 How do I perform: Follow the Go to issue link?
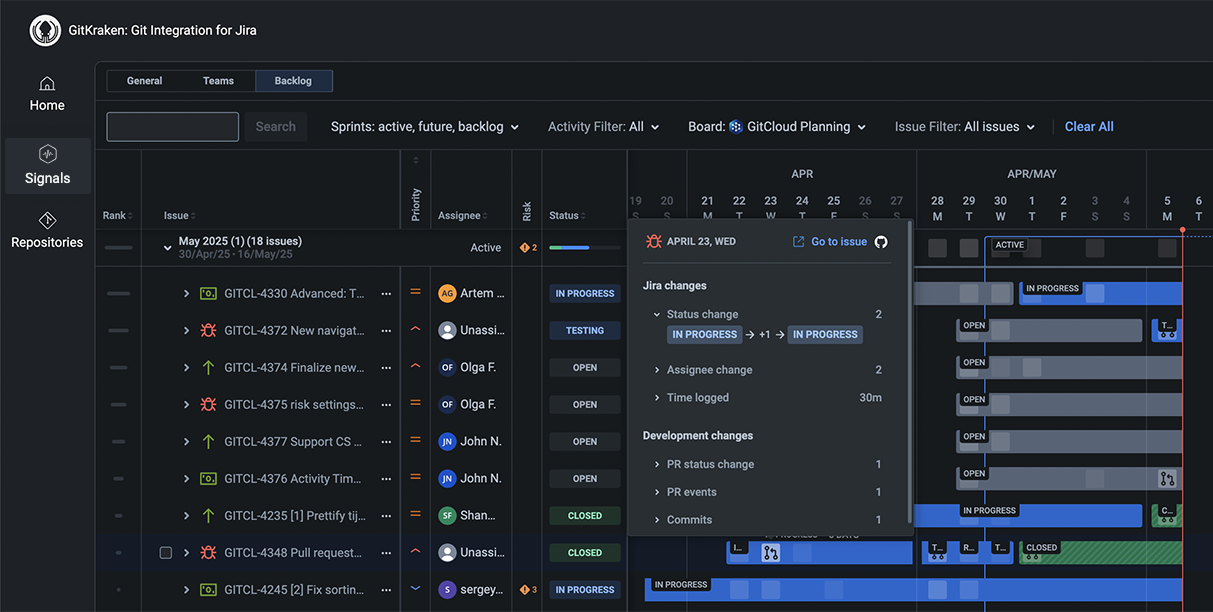[x=830, y=241]
